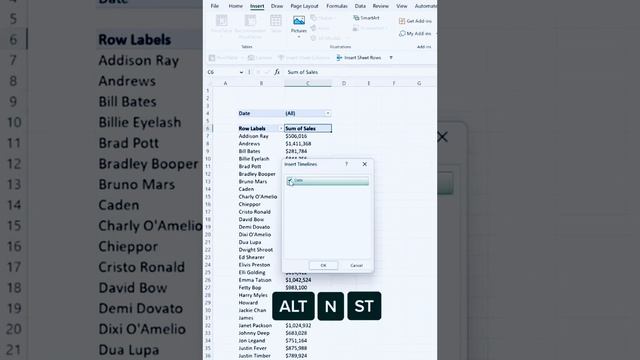Toggle the Date checkbox in Insert Timelines
This screenshot has height=360, width=640.
pyautogui.click(x=290, y=180)
